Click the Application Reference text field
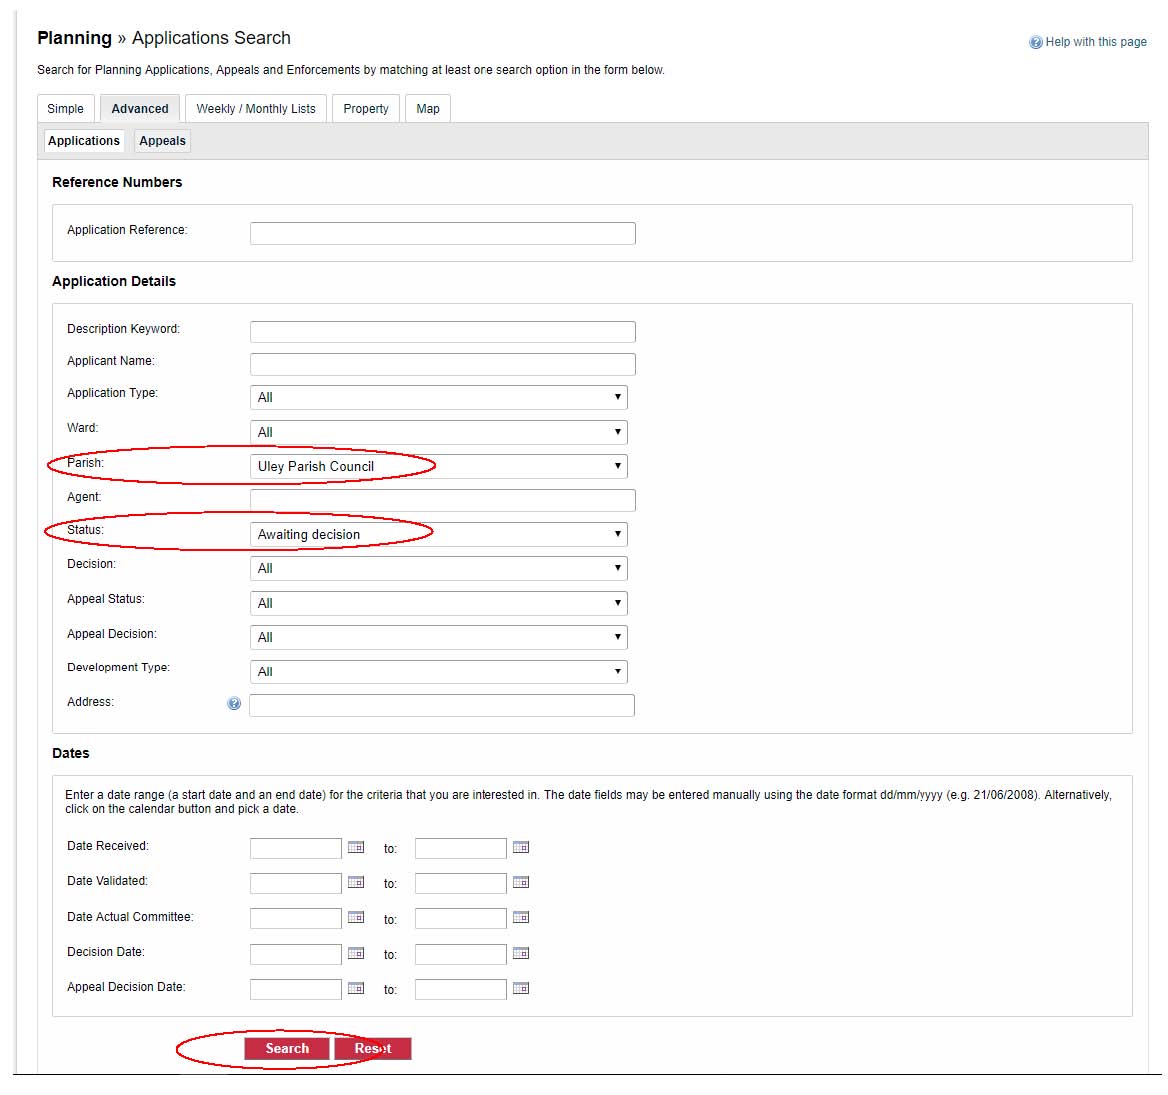This screenshot has width=1168, height=1095. tap(442, 233)
